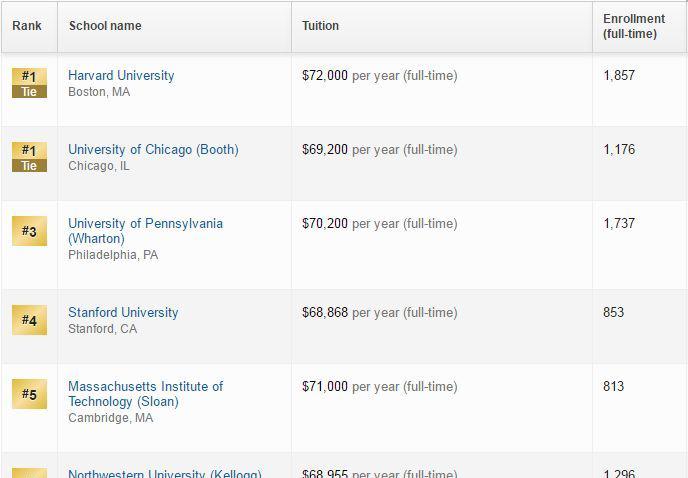Viewport: 688px width, 478px height.
Task: Click Wharton's $70,200 tuition cell
Action: click(x=380, y=223)
